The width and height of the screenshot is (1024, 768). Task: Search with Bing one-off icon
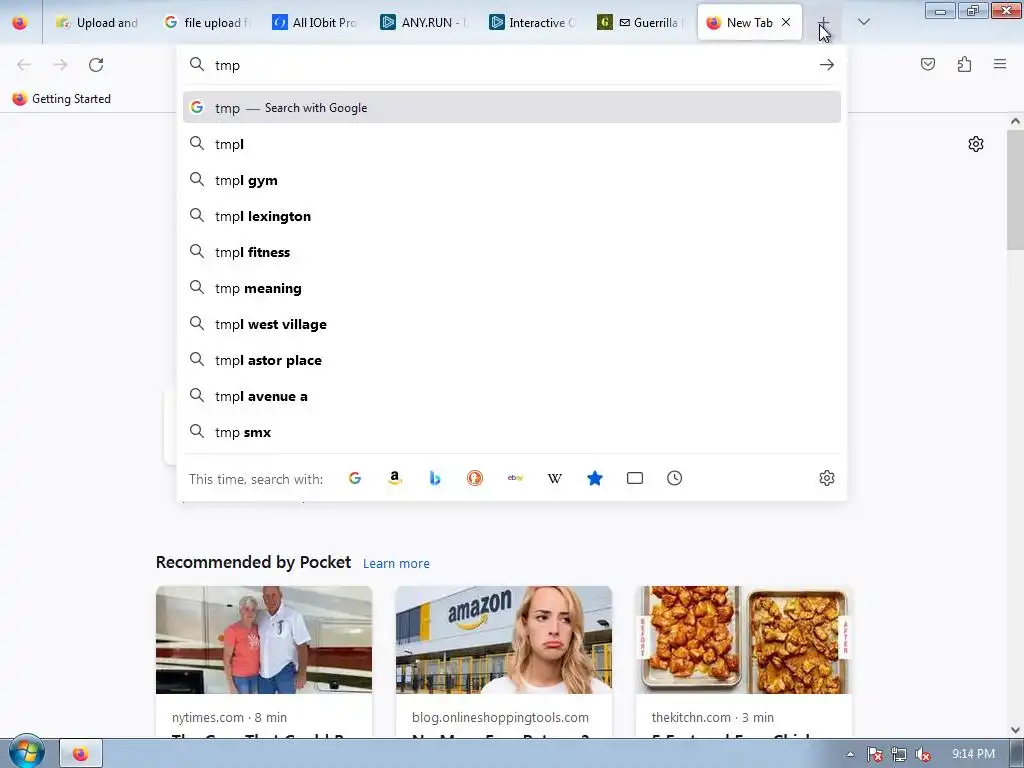click(x=435, y=478)
